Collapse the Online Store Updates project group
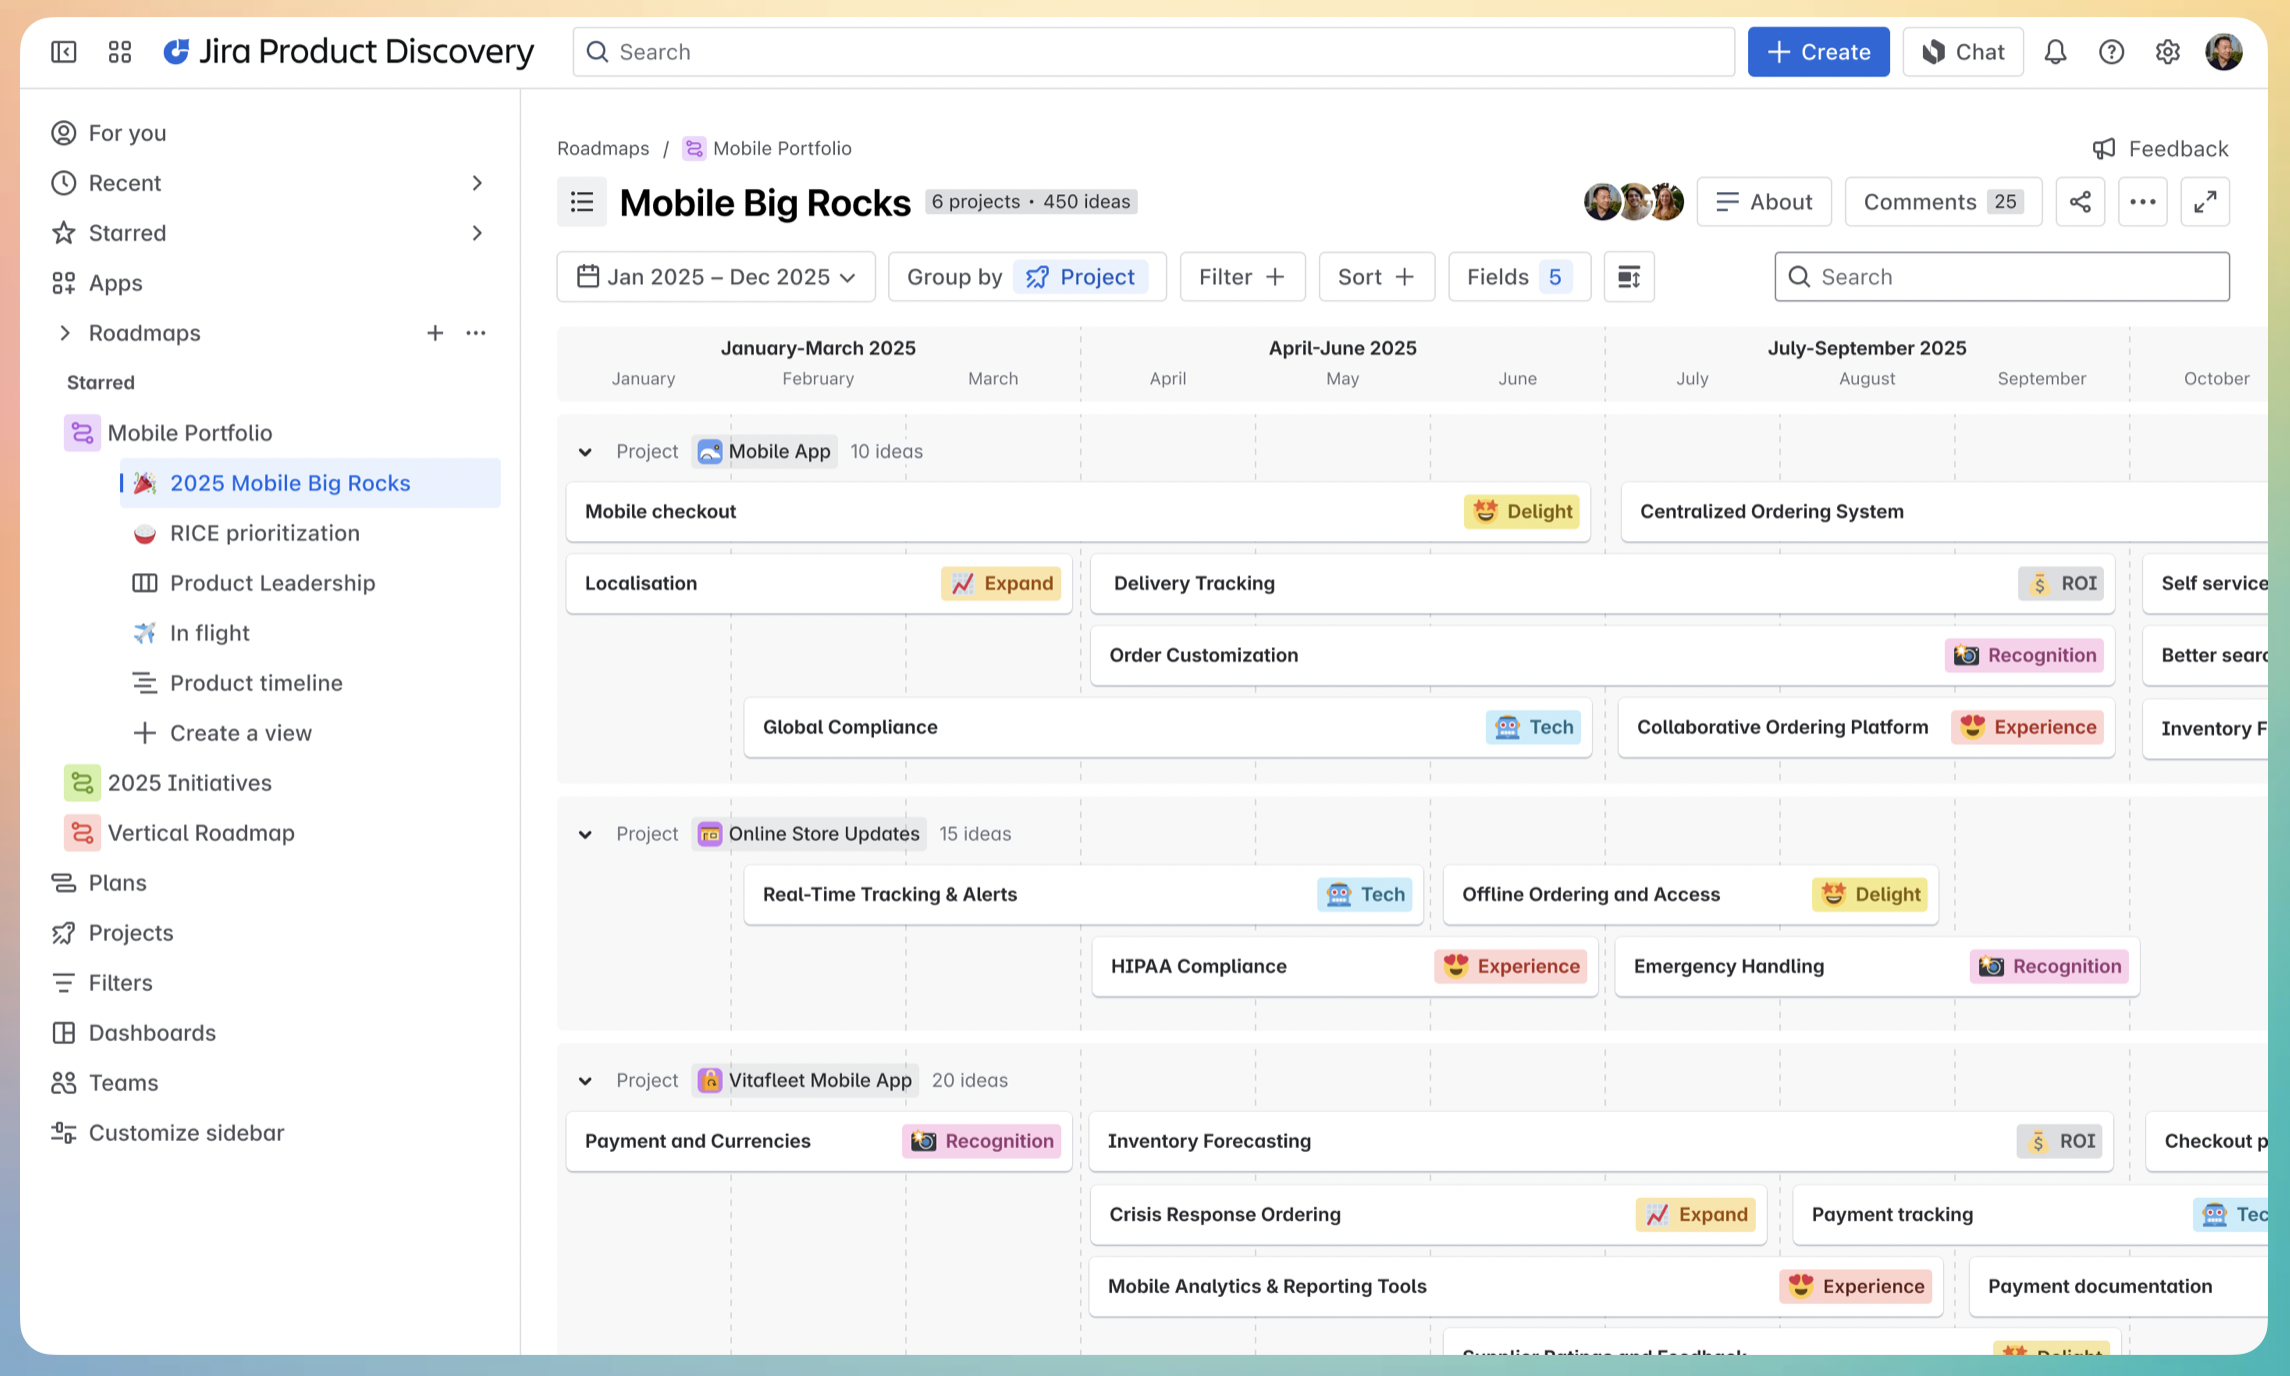Image resolution: width=2290 pixels, height=1376 pixels. click(x=585, y=833)
